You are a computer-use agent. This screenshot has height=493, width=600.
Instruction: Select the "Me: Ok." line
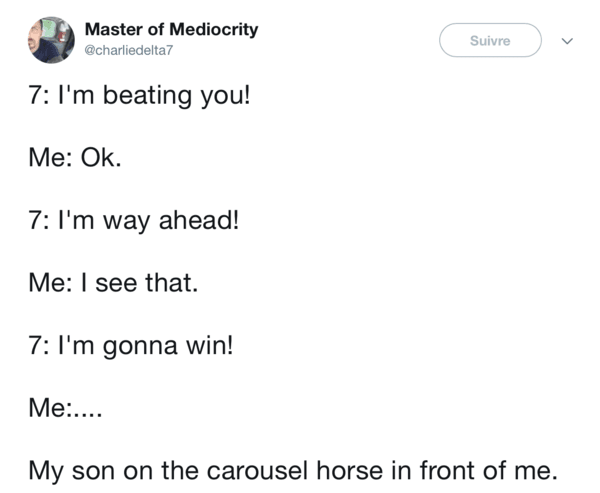(x=75, y=157)
